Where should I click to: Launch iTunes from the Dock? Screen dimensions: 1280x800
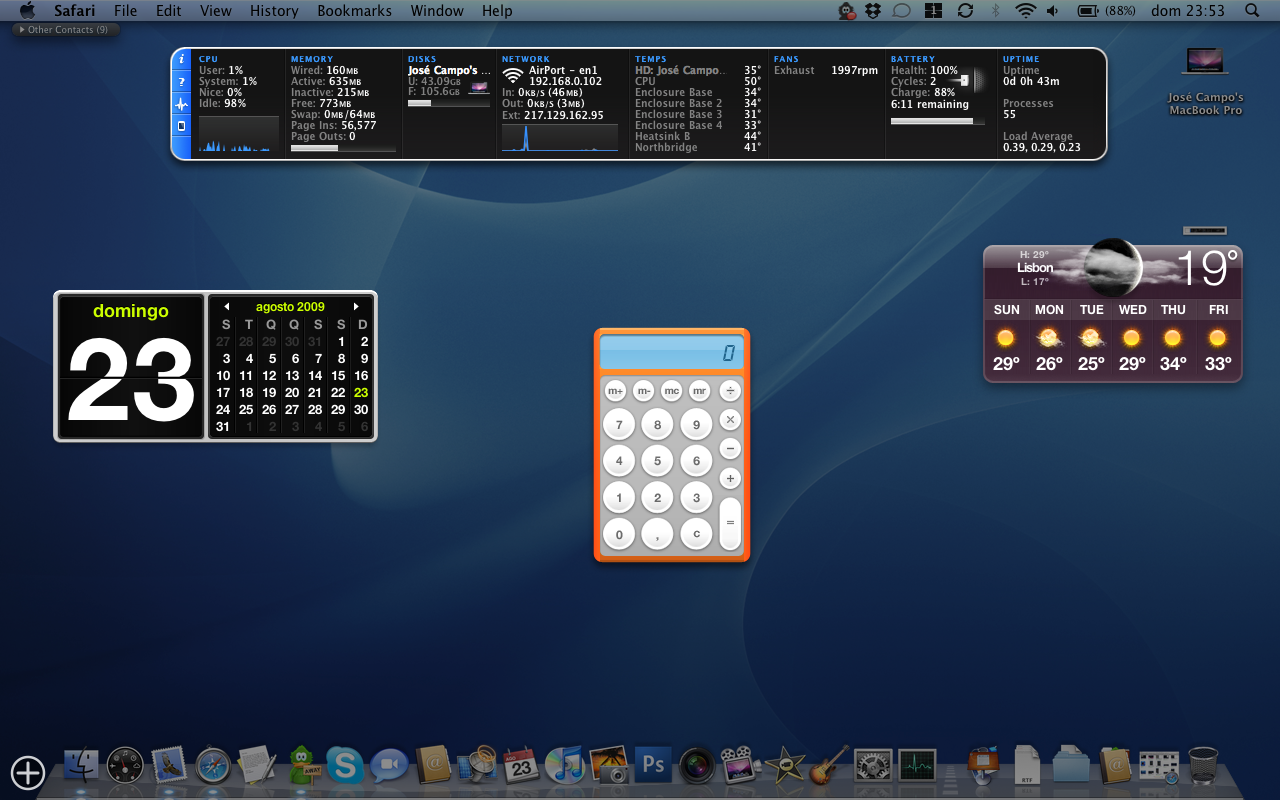(565, 765)
